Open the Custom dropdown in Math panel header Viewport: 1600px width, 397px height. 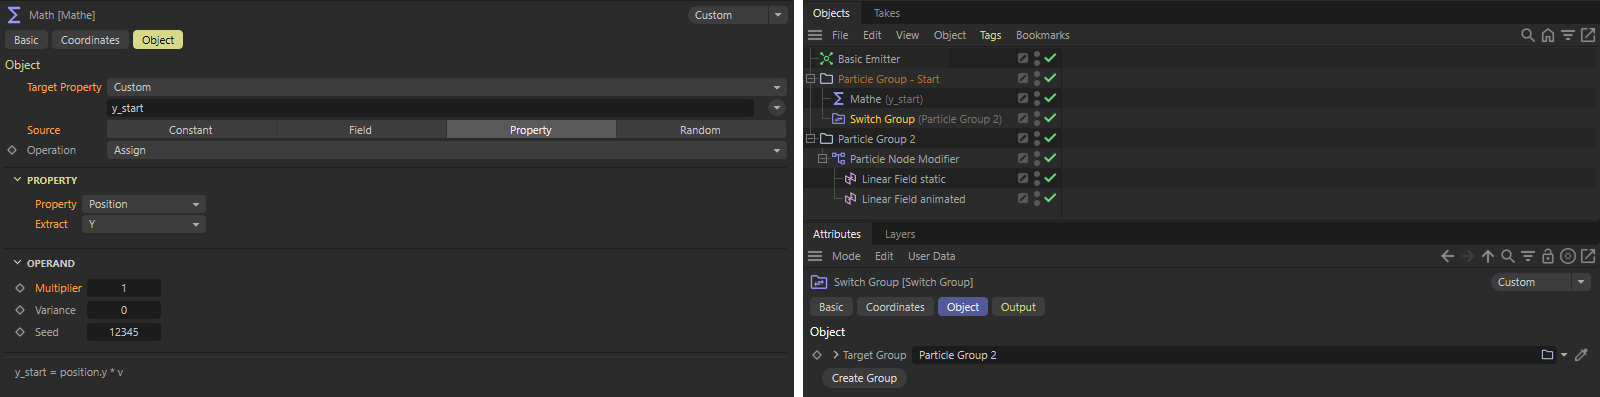pos(738,15)
